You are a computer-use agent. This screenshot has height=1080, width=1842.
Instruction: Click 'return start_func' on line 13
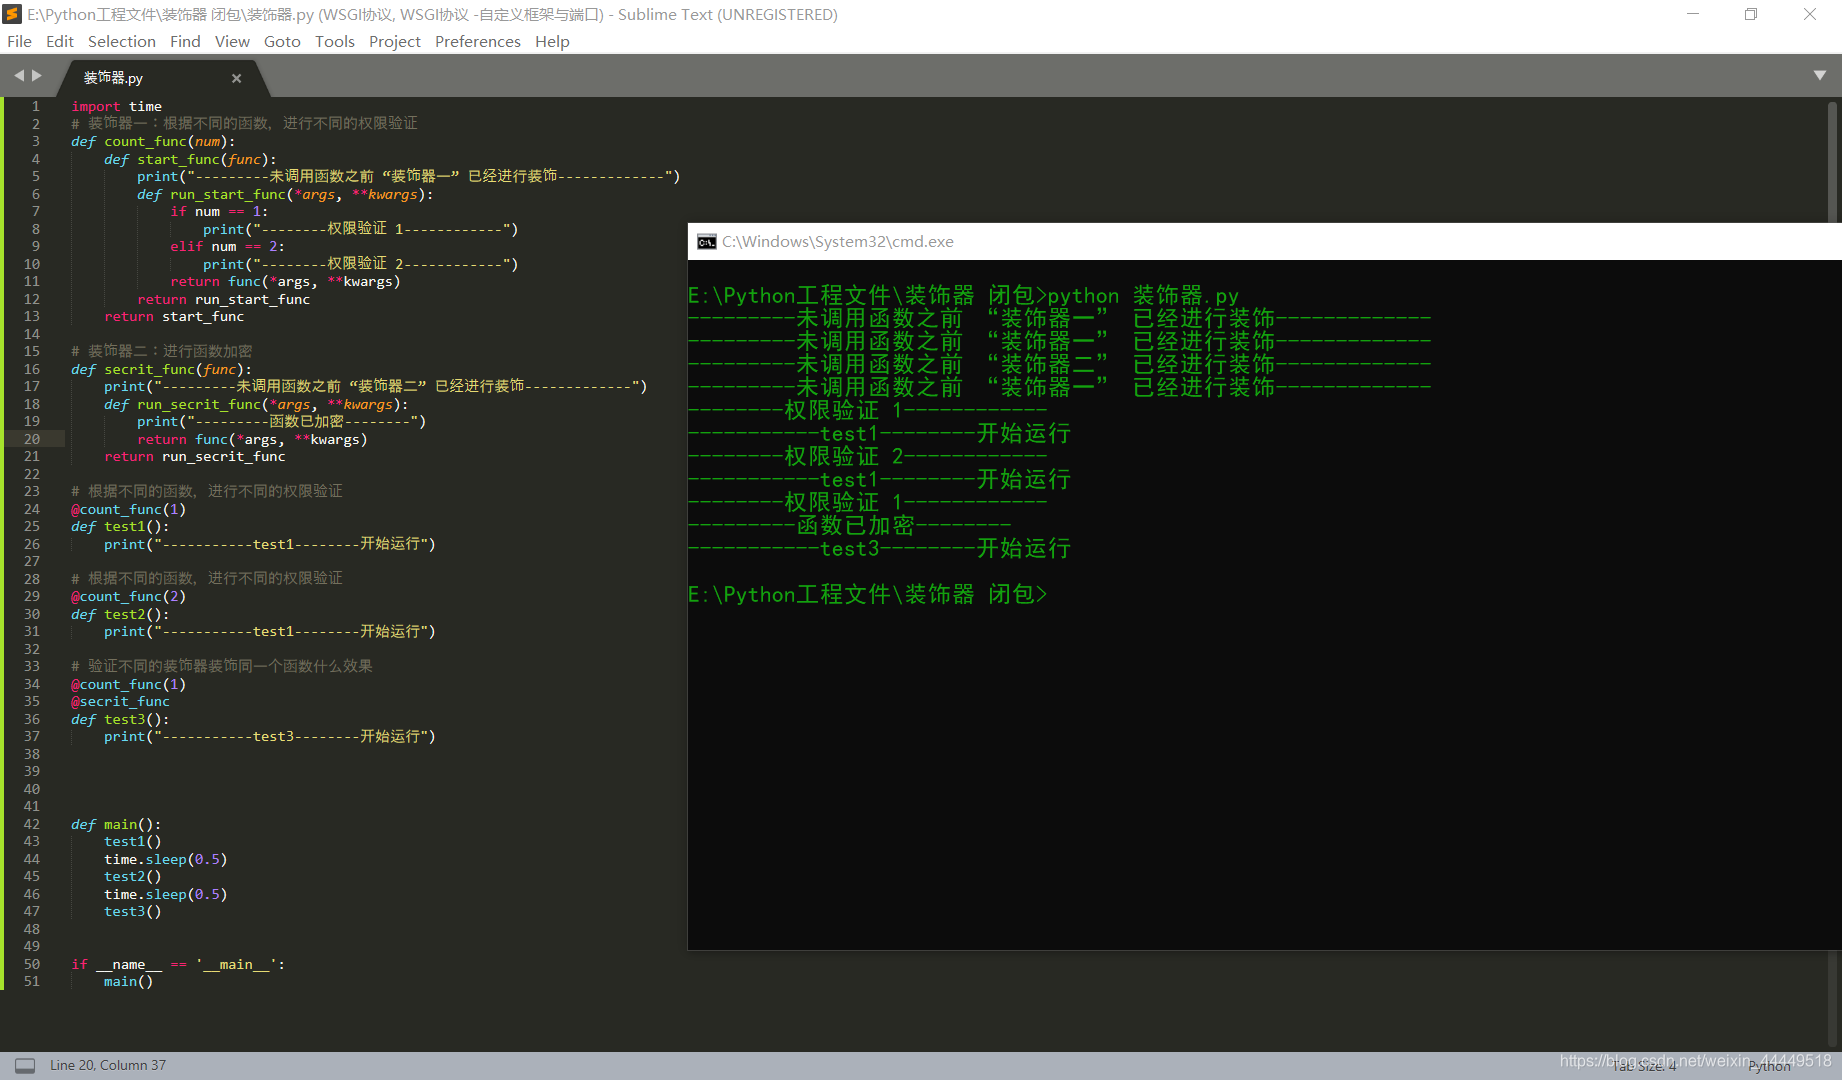pyautogui.click(x=174, y=316)
